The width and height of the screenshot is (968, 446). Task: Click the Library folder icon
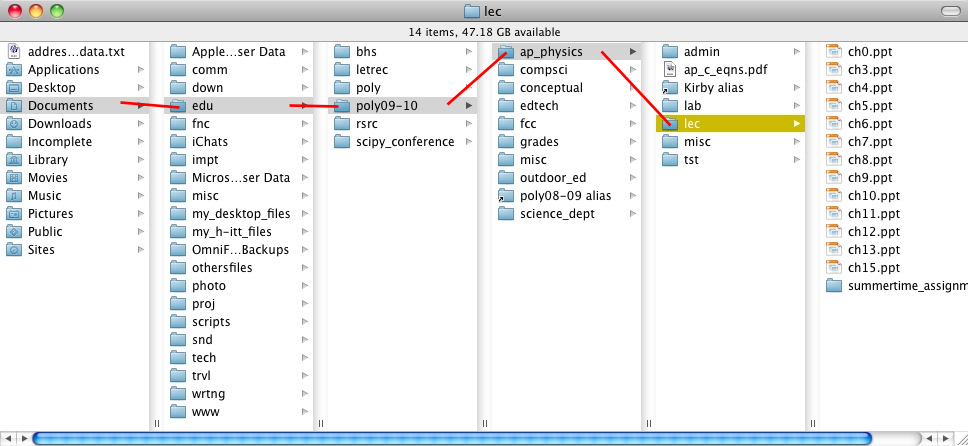(x=14, y=159)
